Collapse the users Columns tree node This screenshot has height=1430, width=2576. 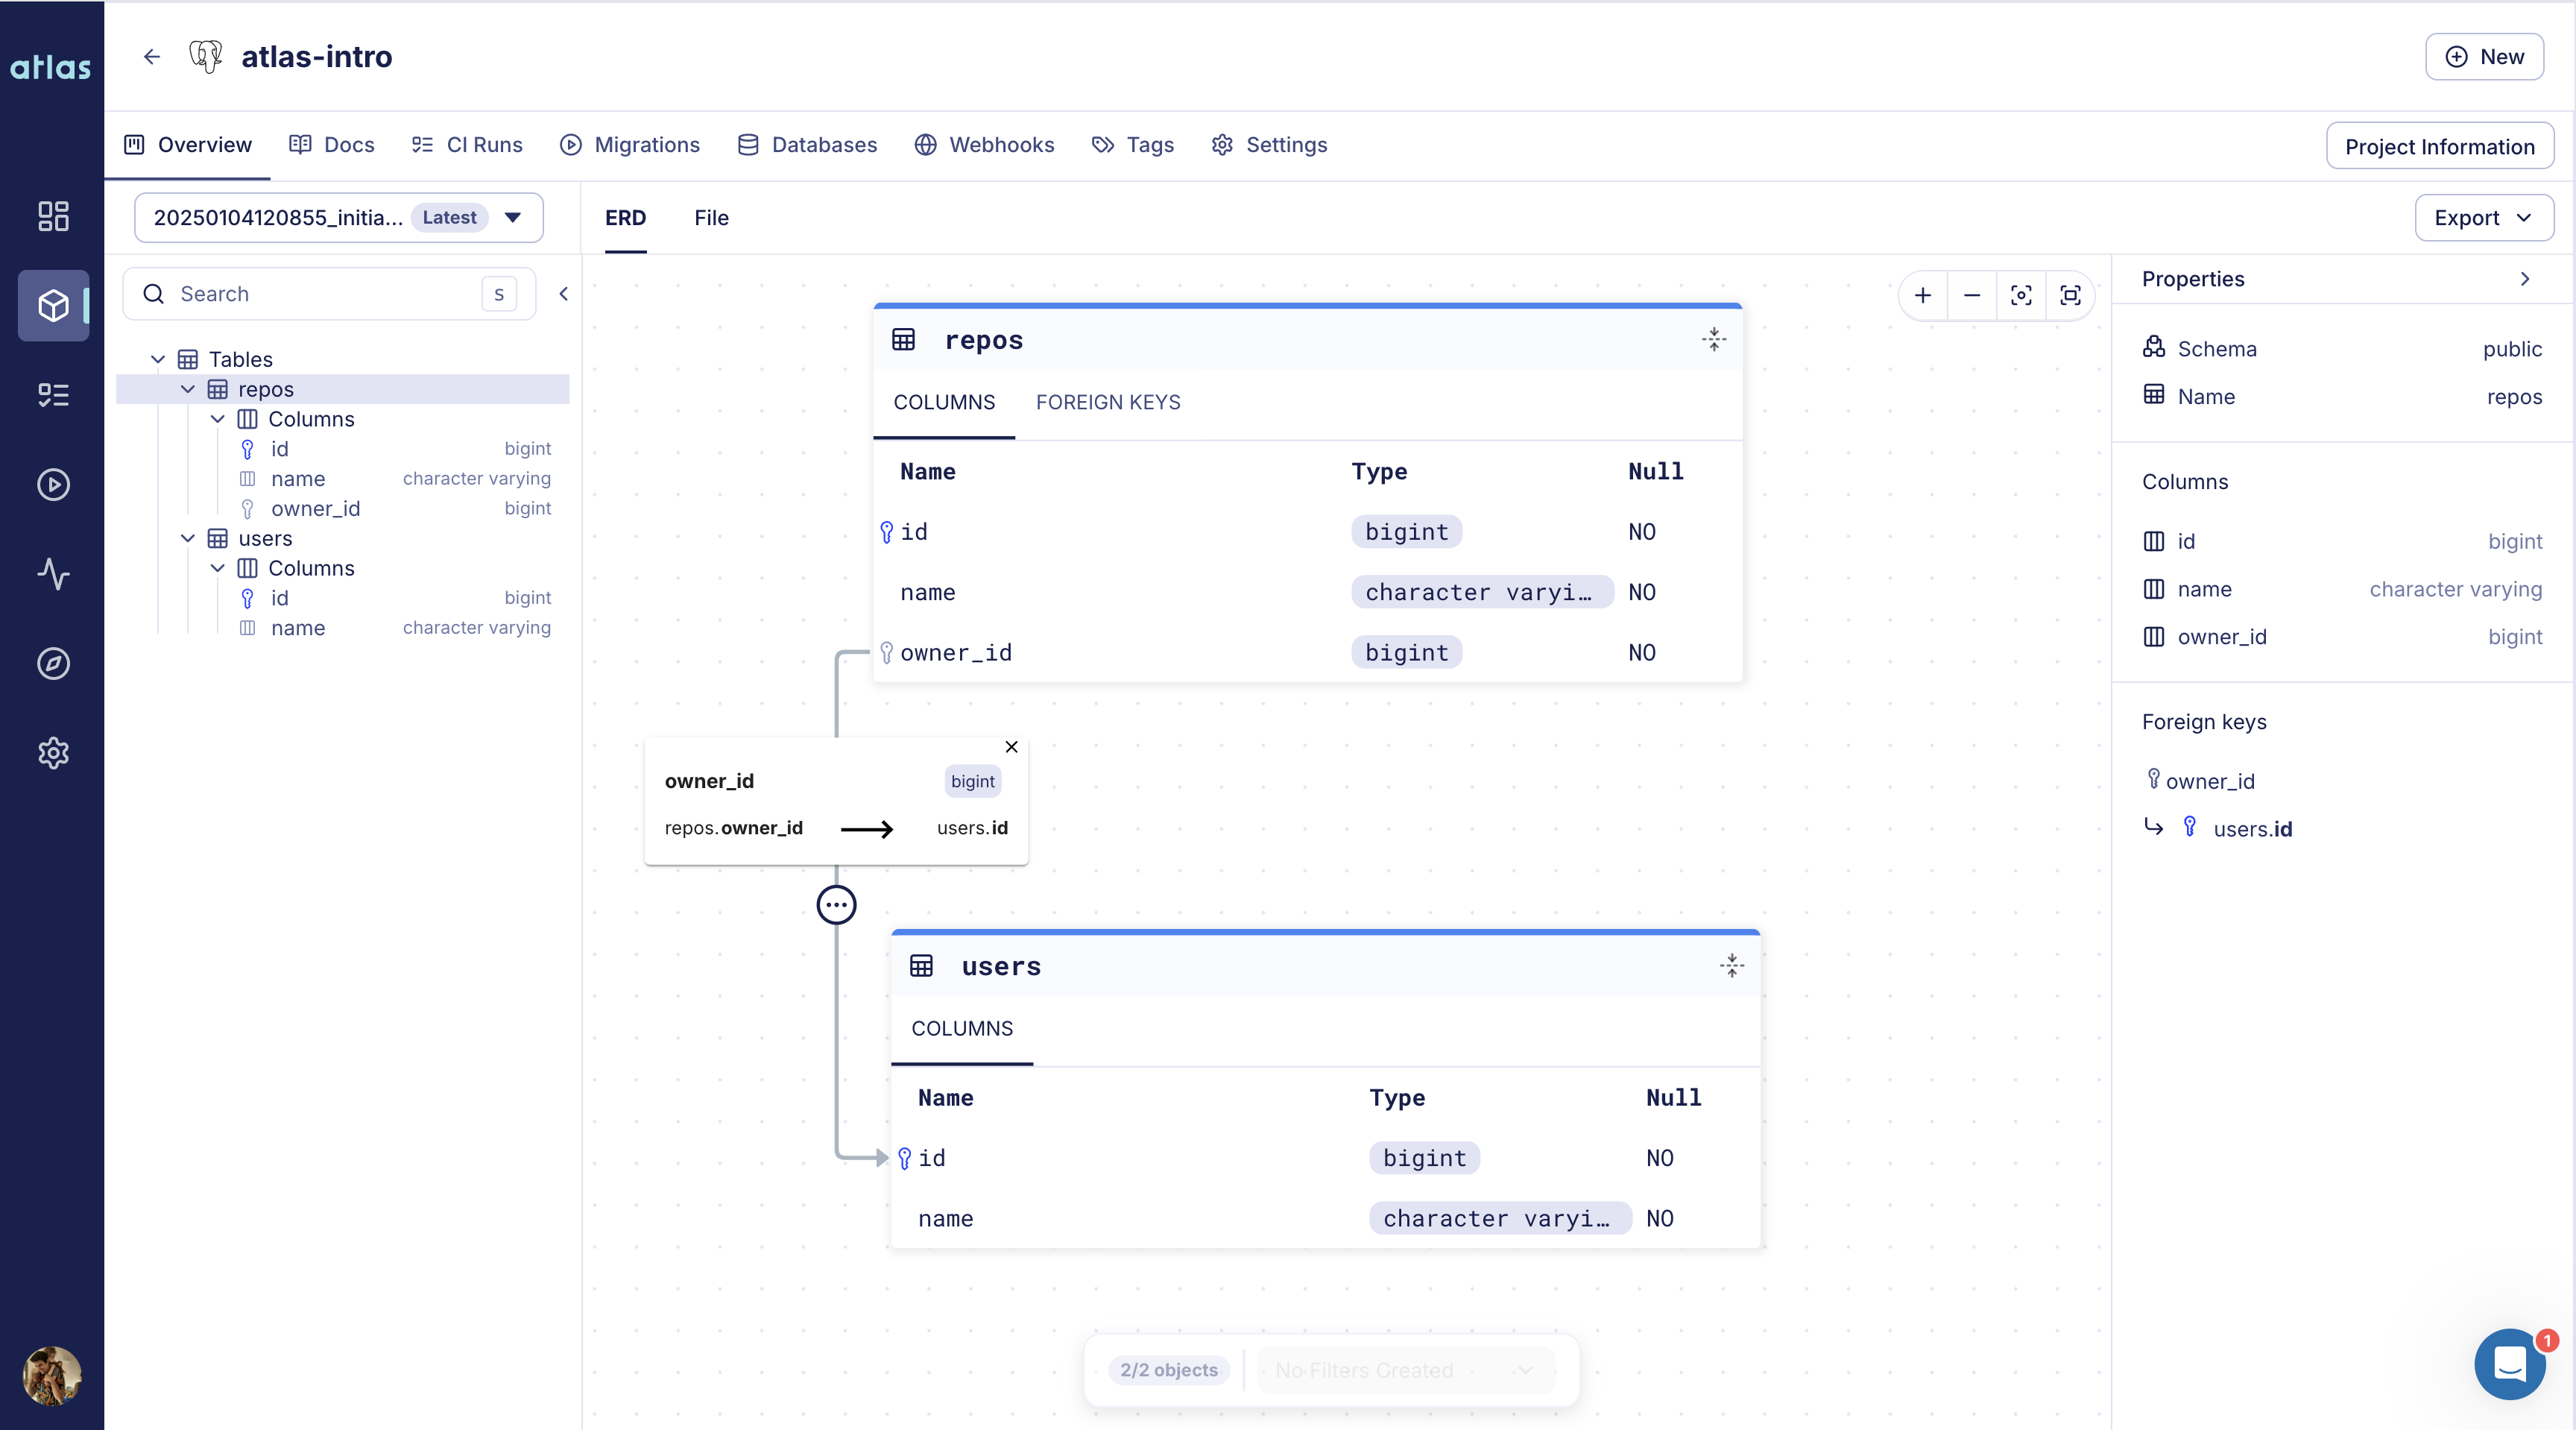(217, 568)
